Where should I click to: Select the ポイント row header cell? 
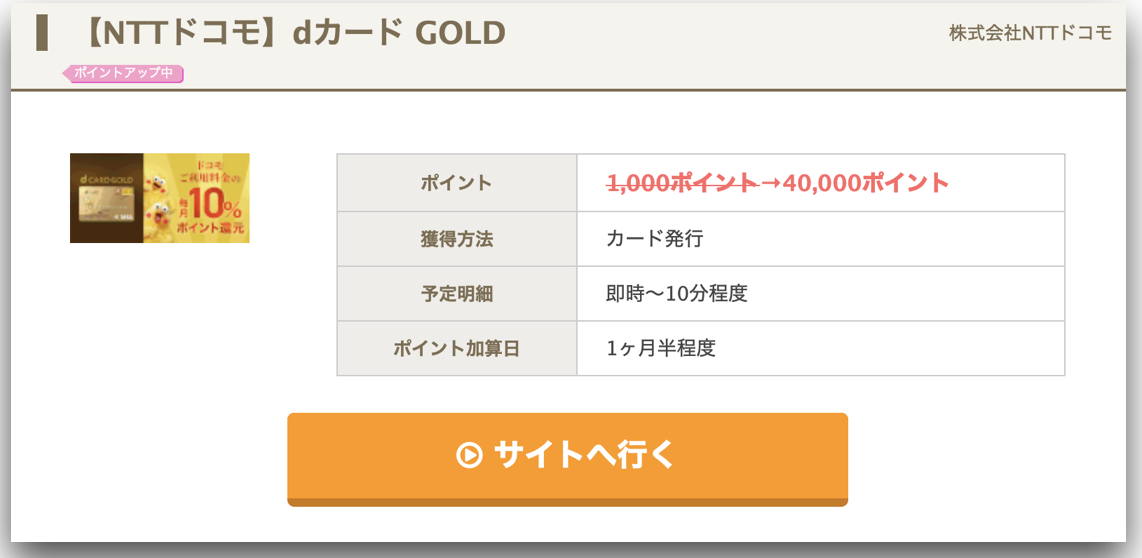pyautogui.click(x=457, y=183)
